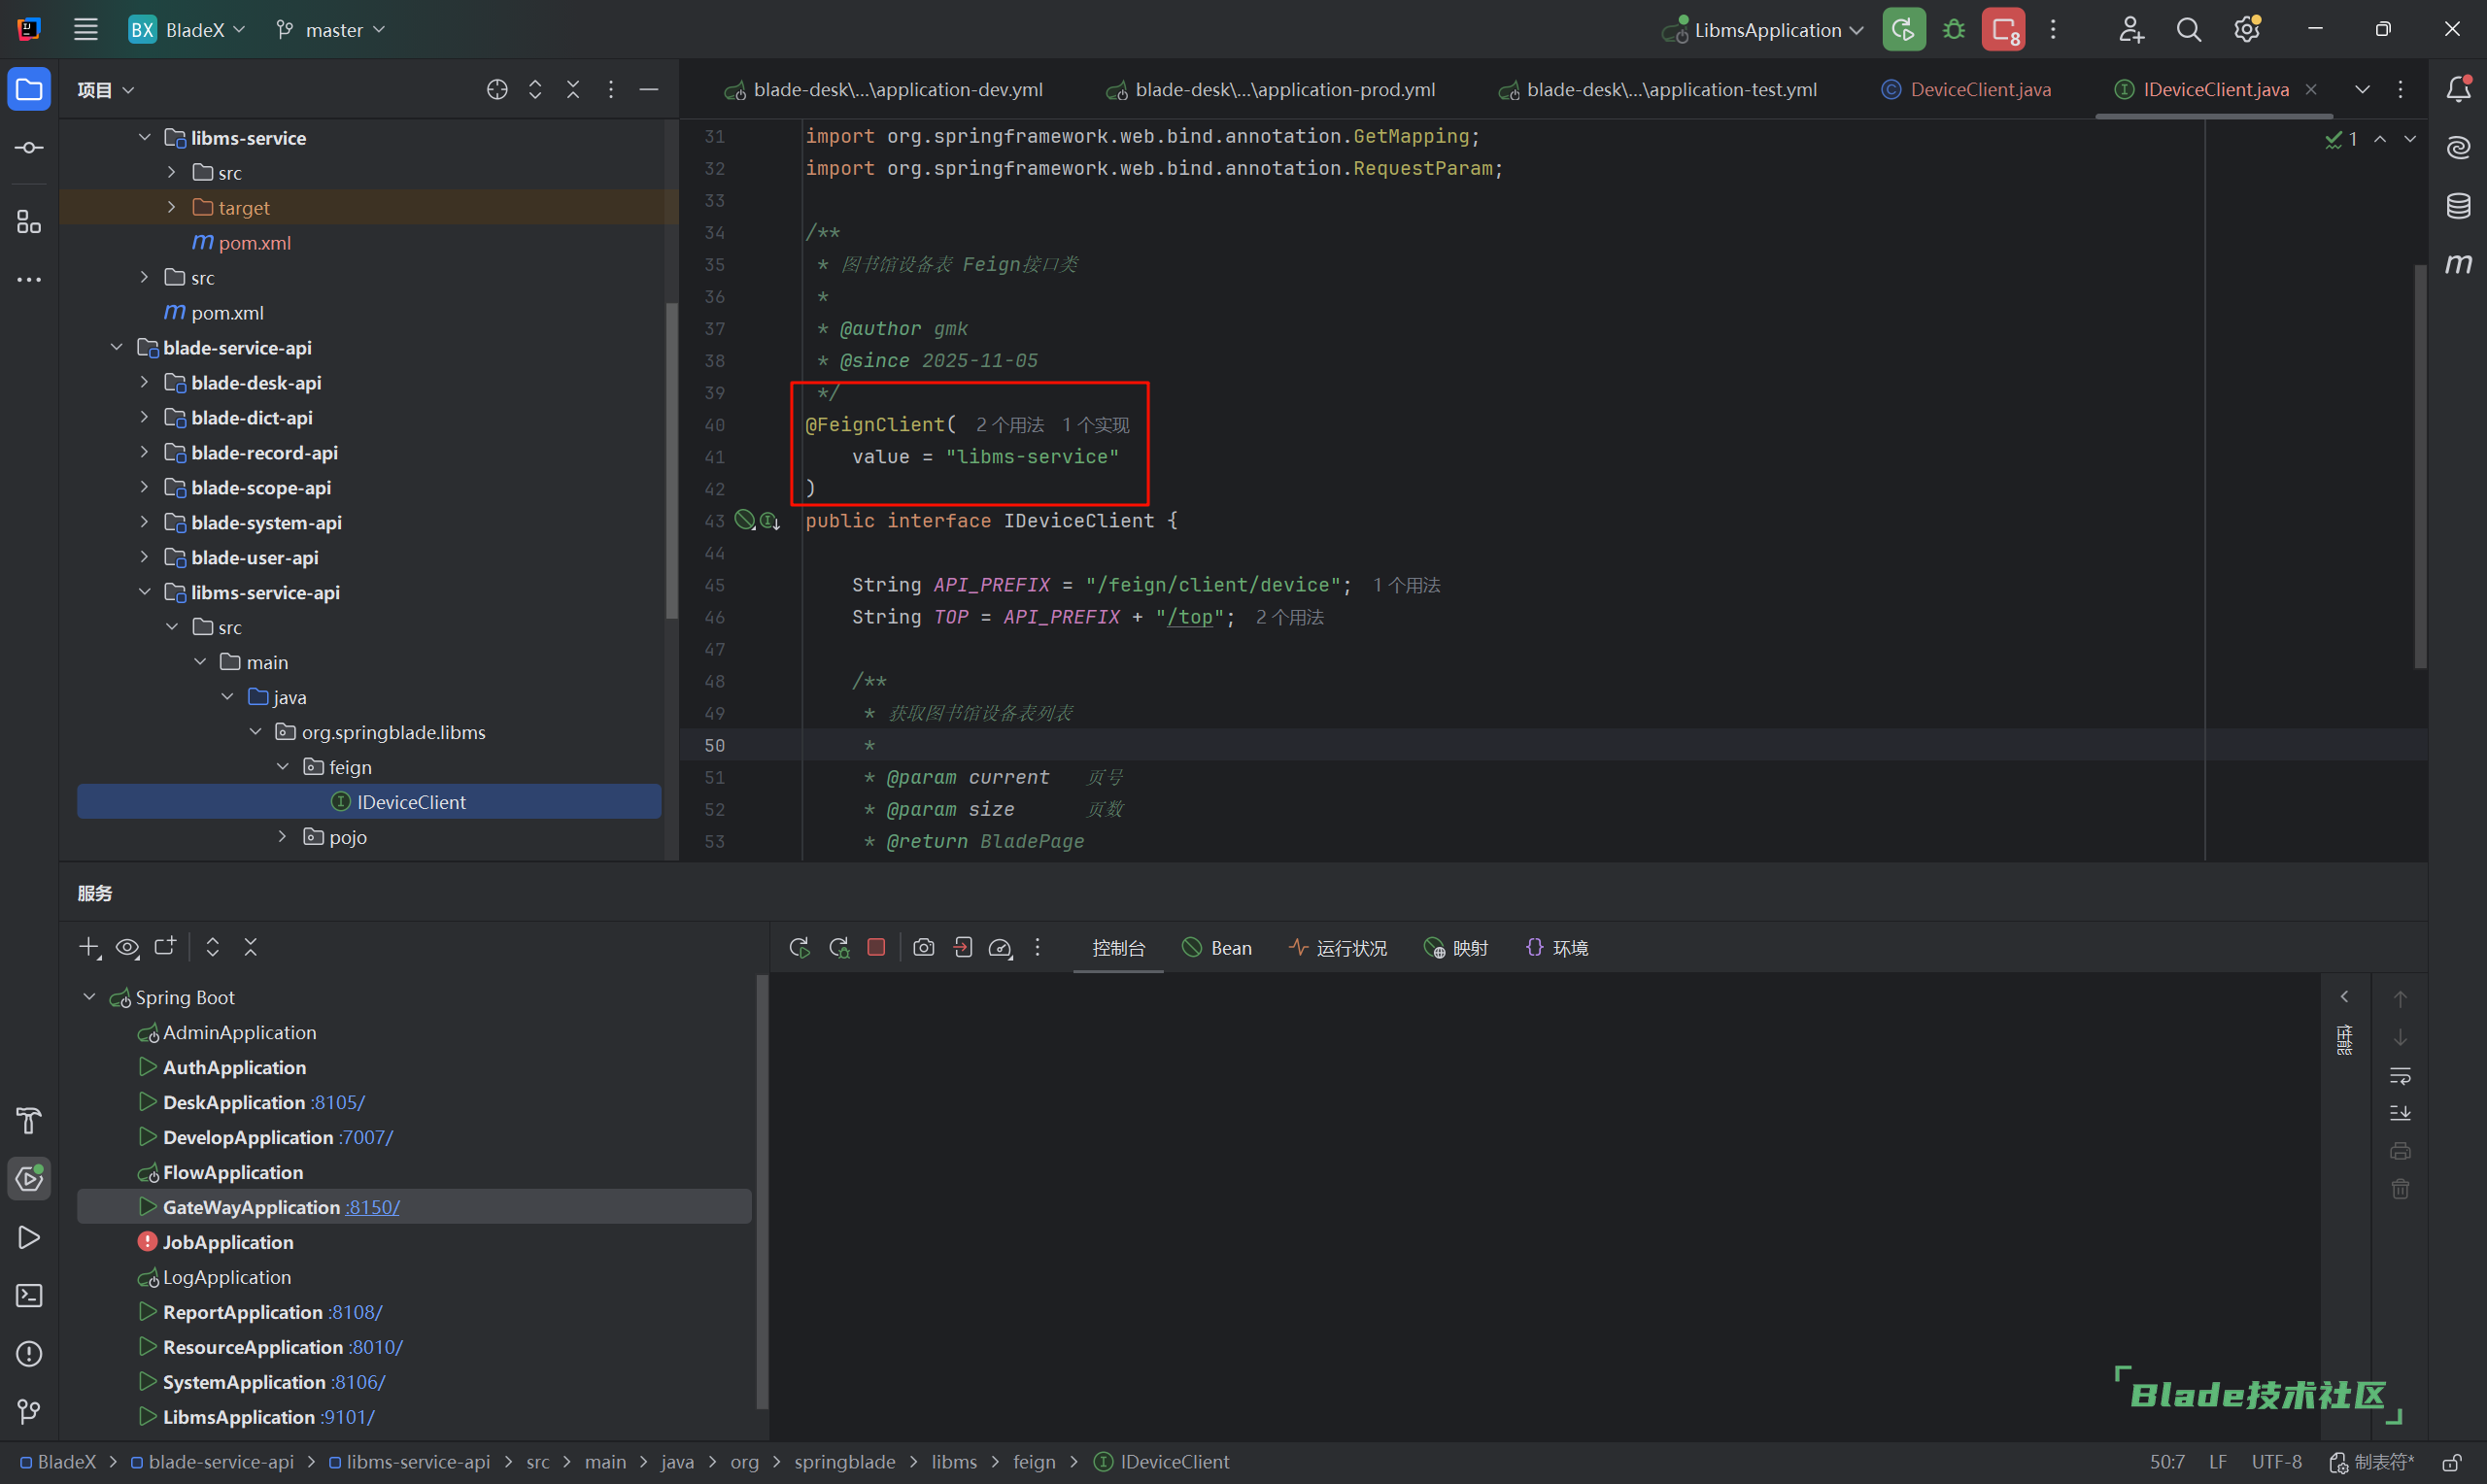Click the Select Opened File locate icon
Image resolution: width=2487 pixels, height=1484 pixels.
click(x=497, y=90)
